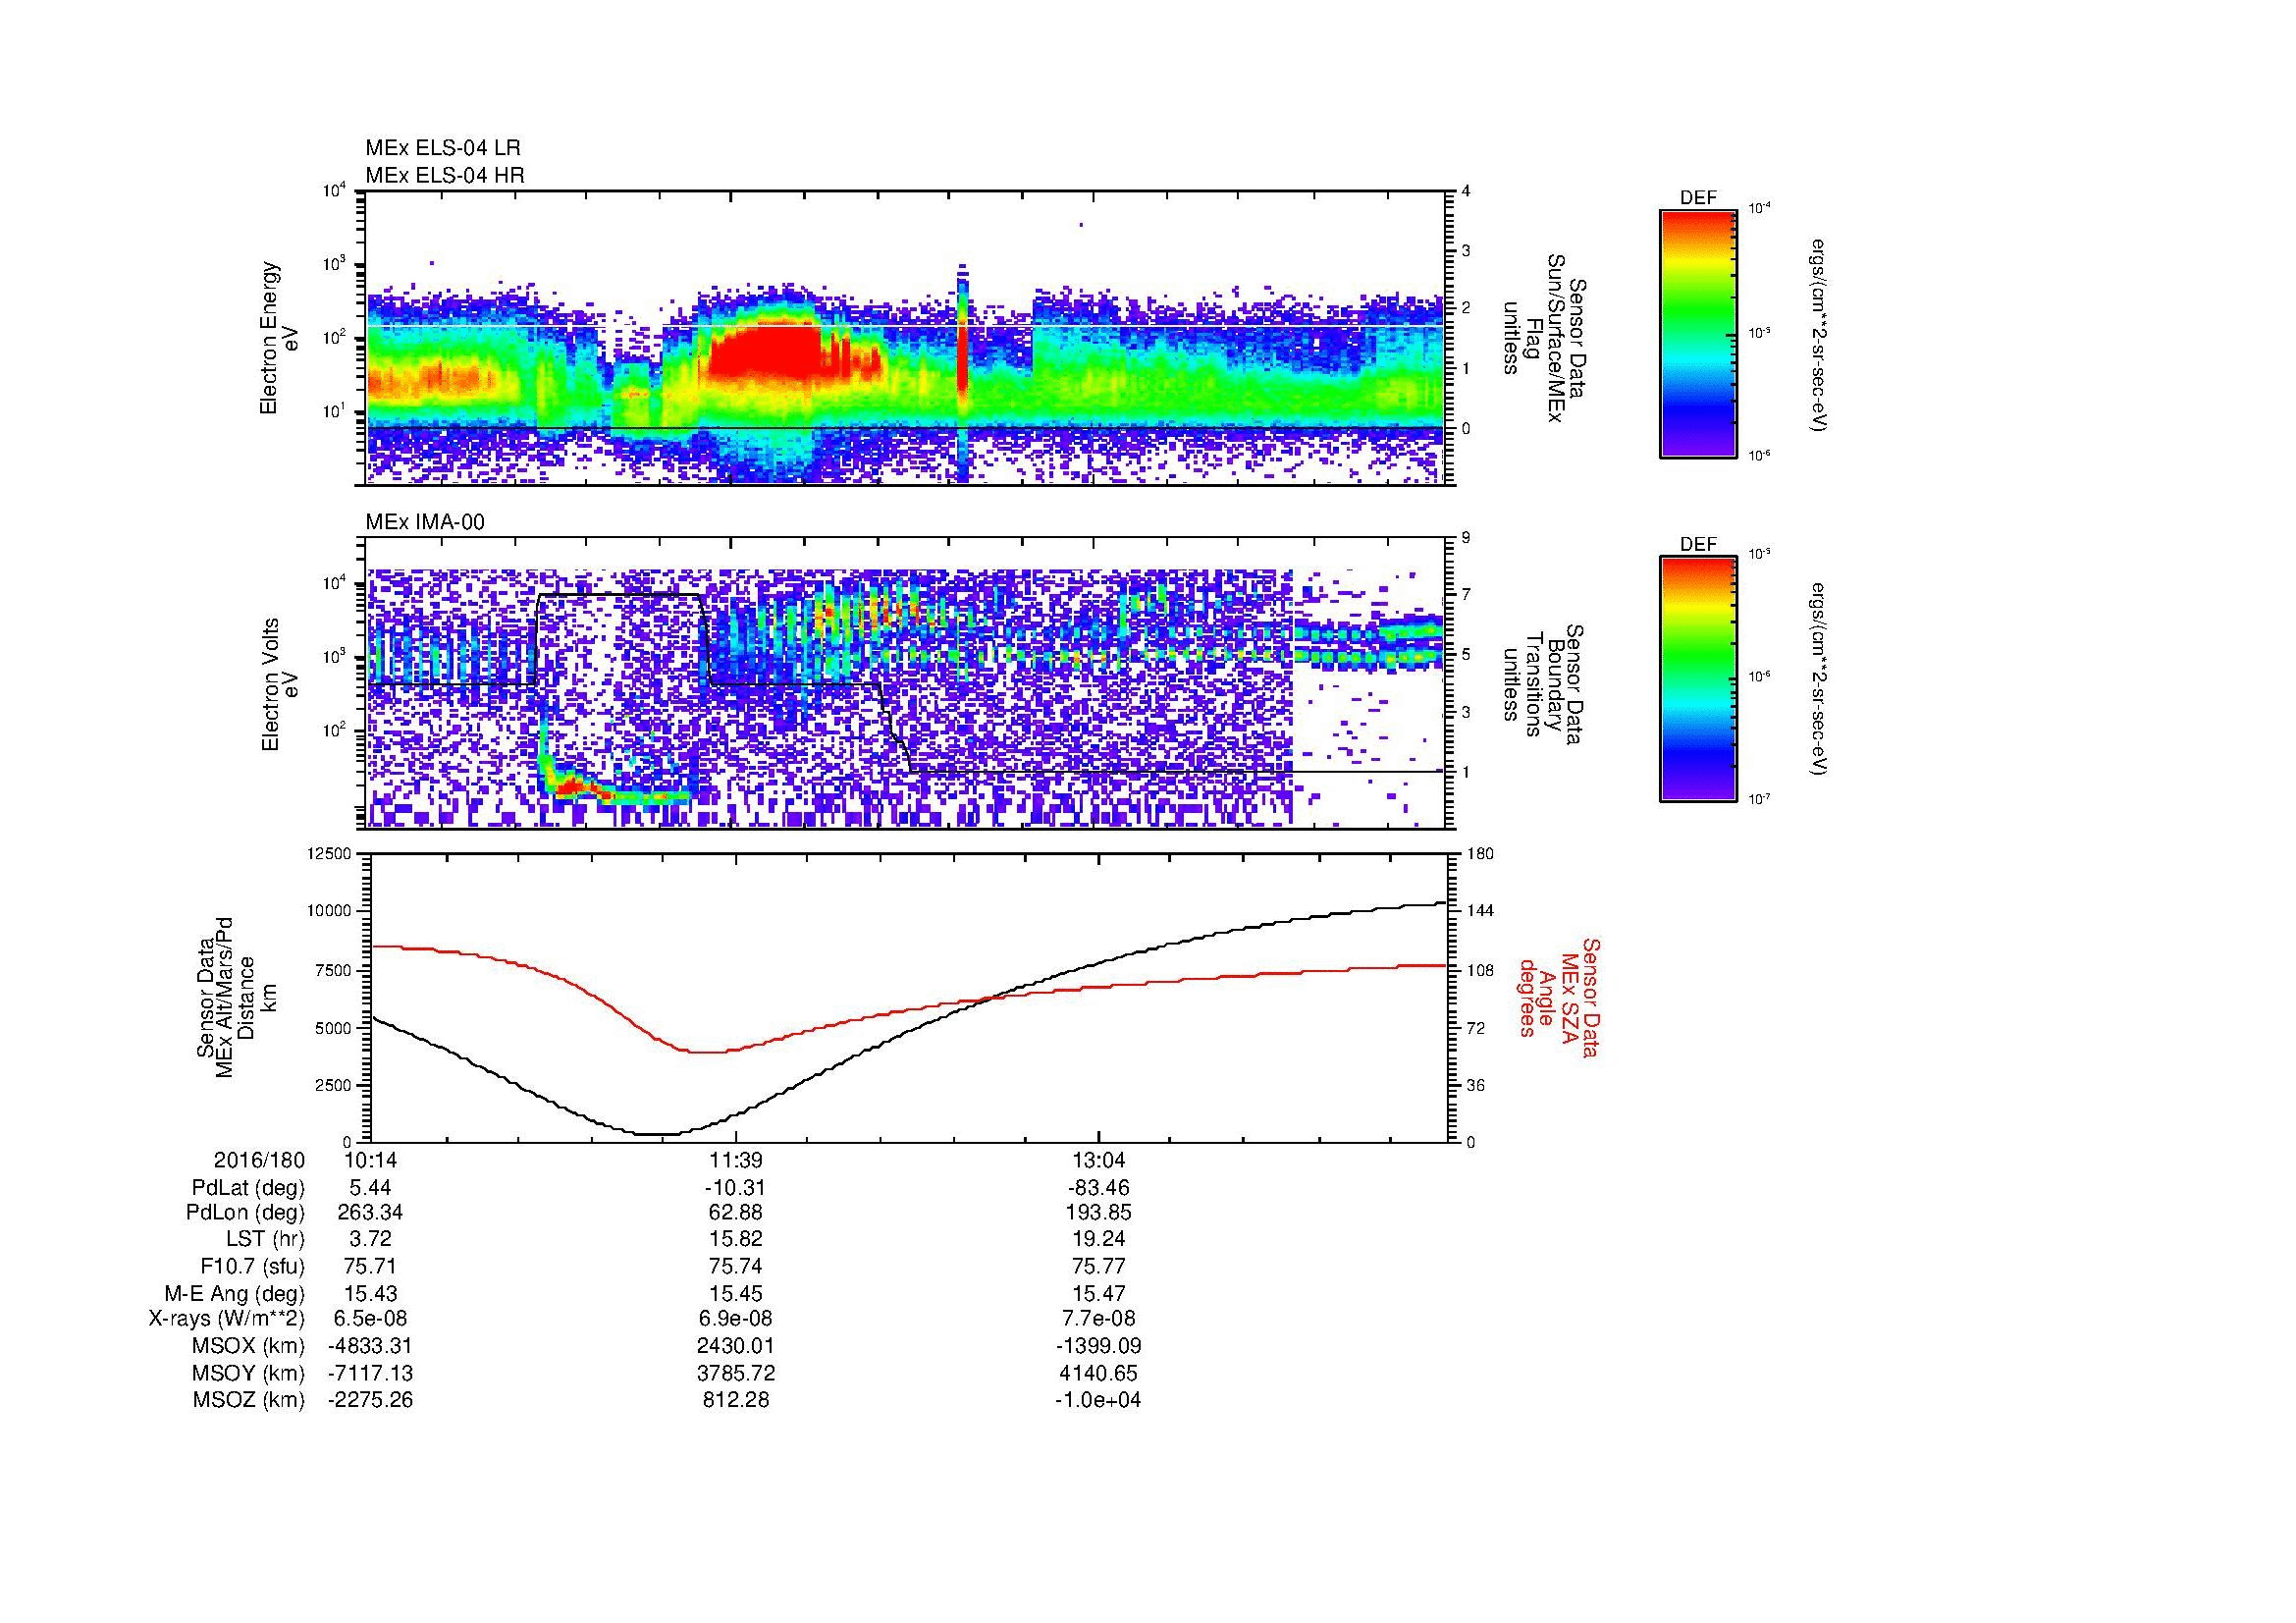Click the MEx IMA-00 panel title
2296x1623 pixels.
pos(425,522)
